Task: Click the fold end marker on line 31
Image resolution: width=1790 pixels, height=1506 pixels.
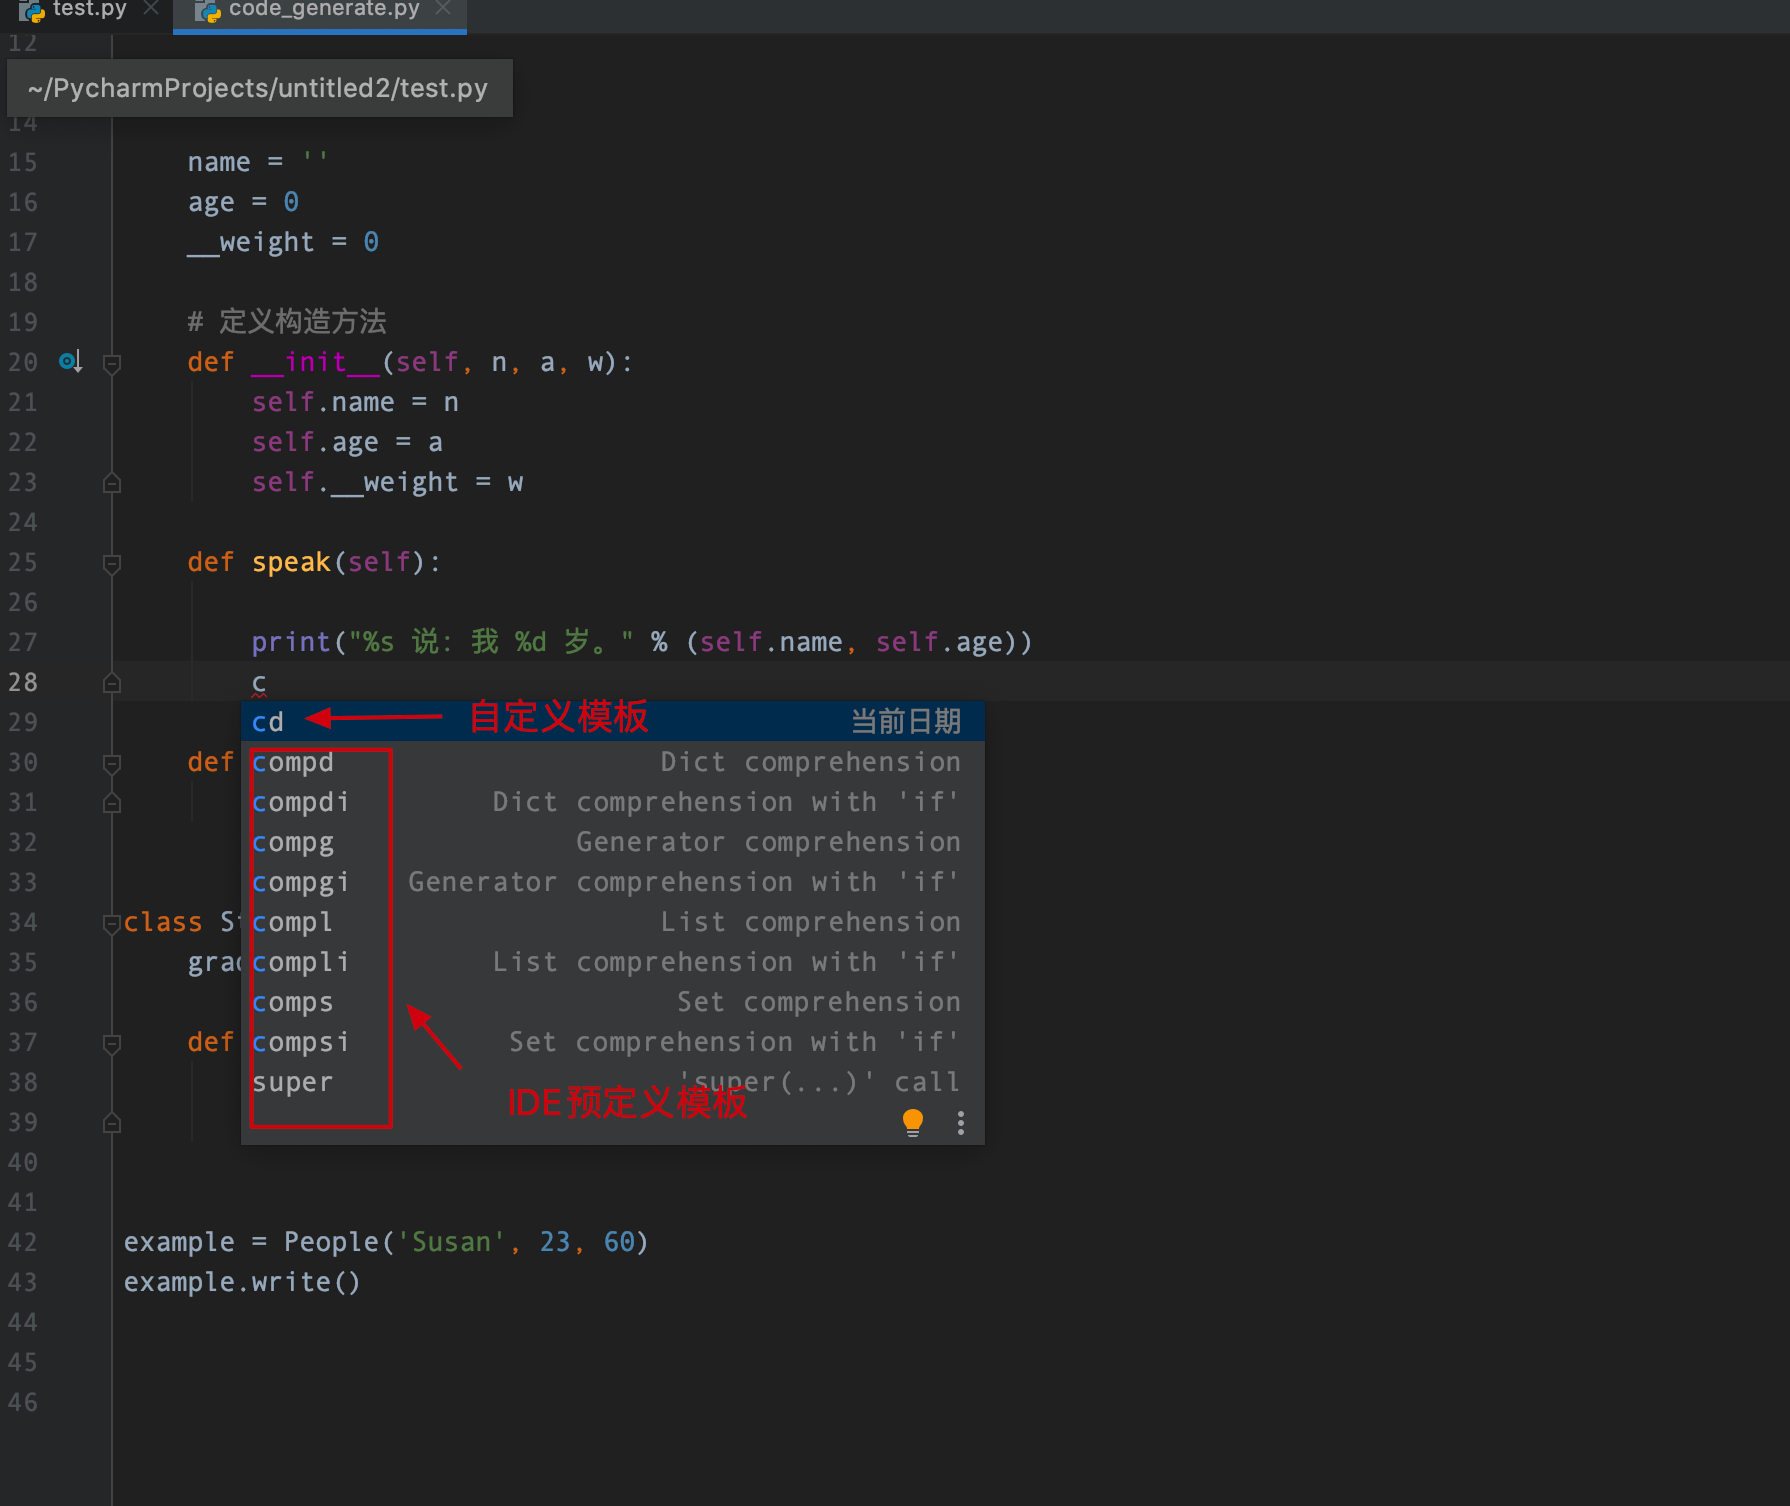Action: tap(112, 803)
